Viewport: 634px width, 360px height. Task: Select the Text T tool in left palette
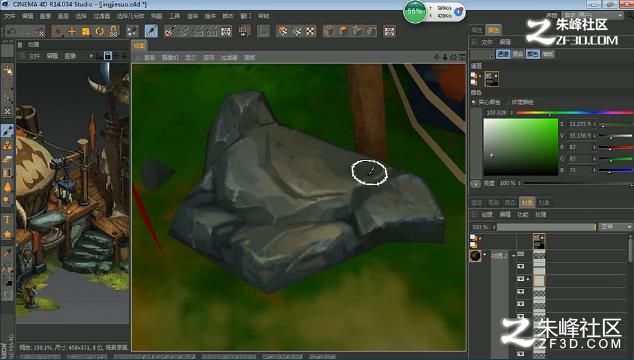(x=7, y=220)
